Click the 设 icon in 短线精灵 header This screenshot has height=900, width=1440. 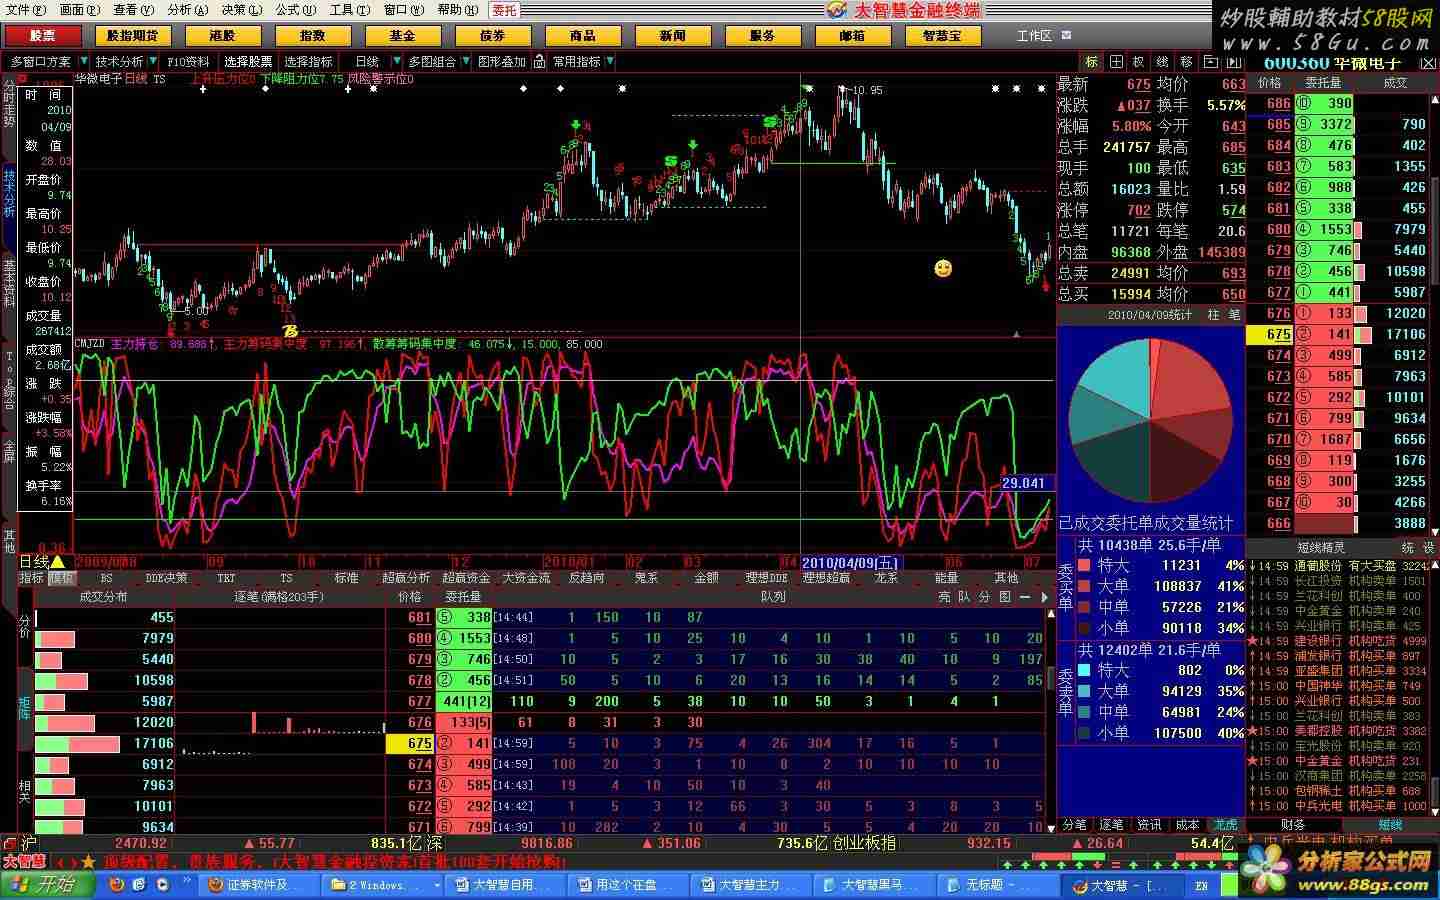pos(1429,548)
